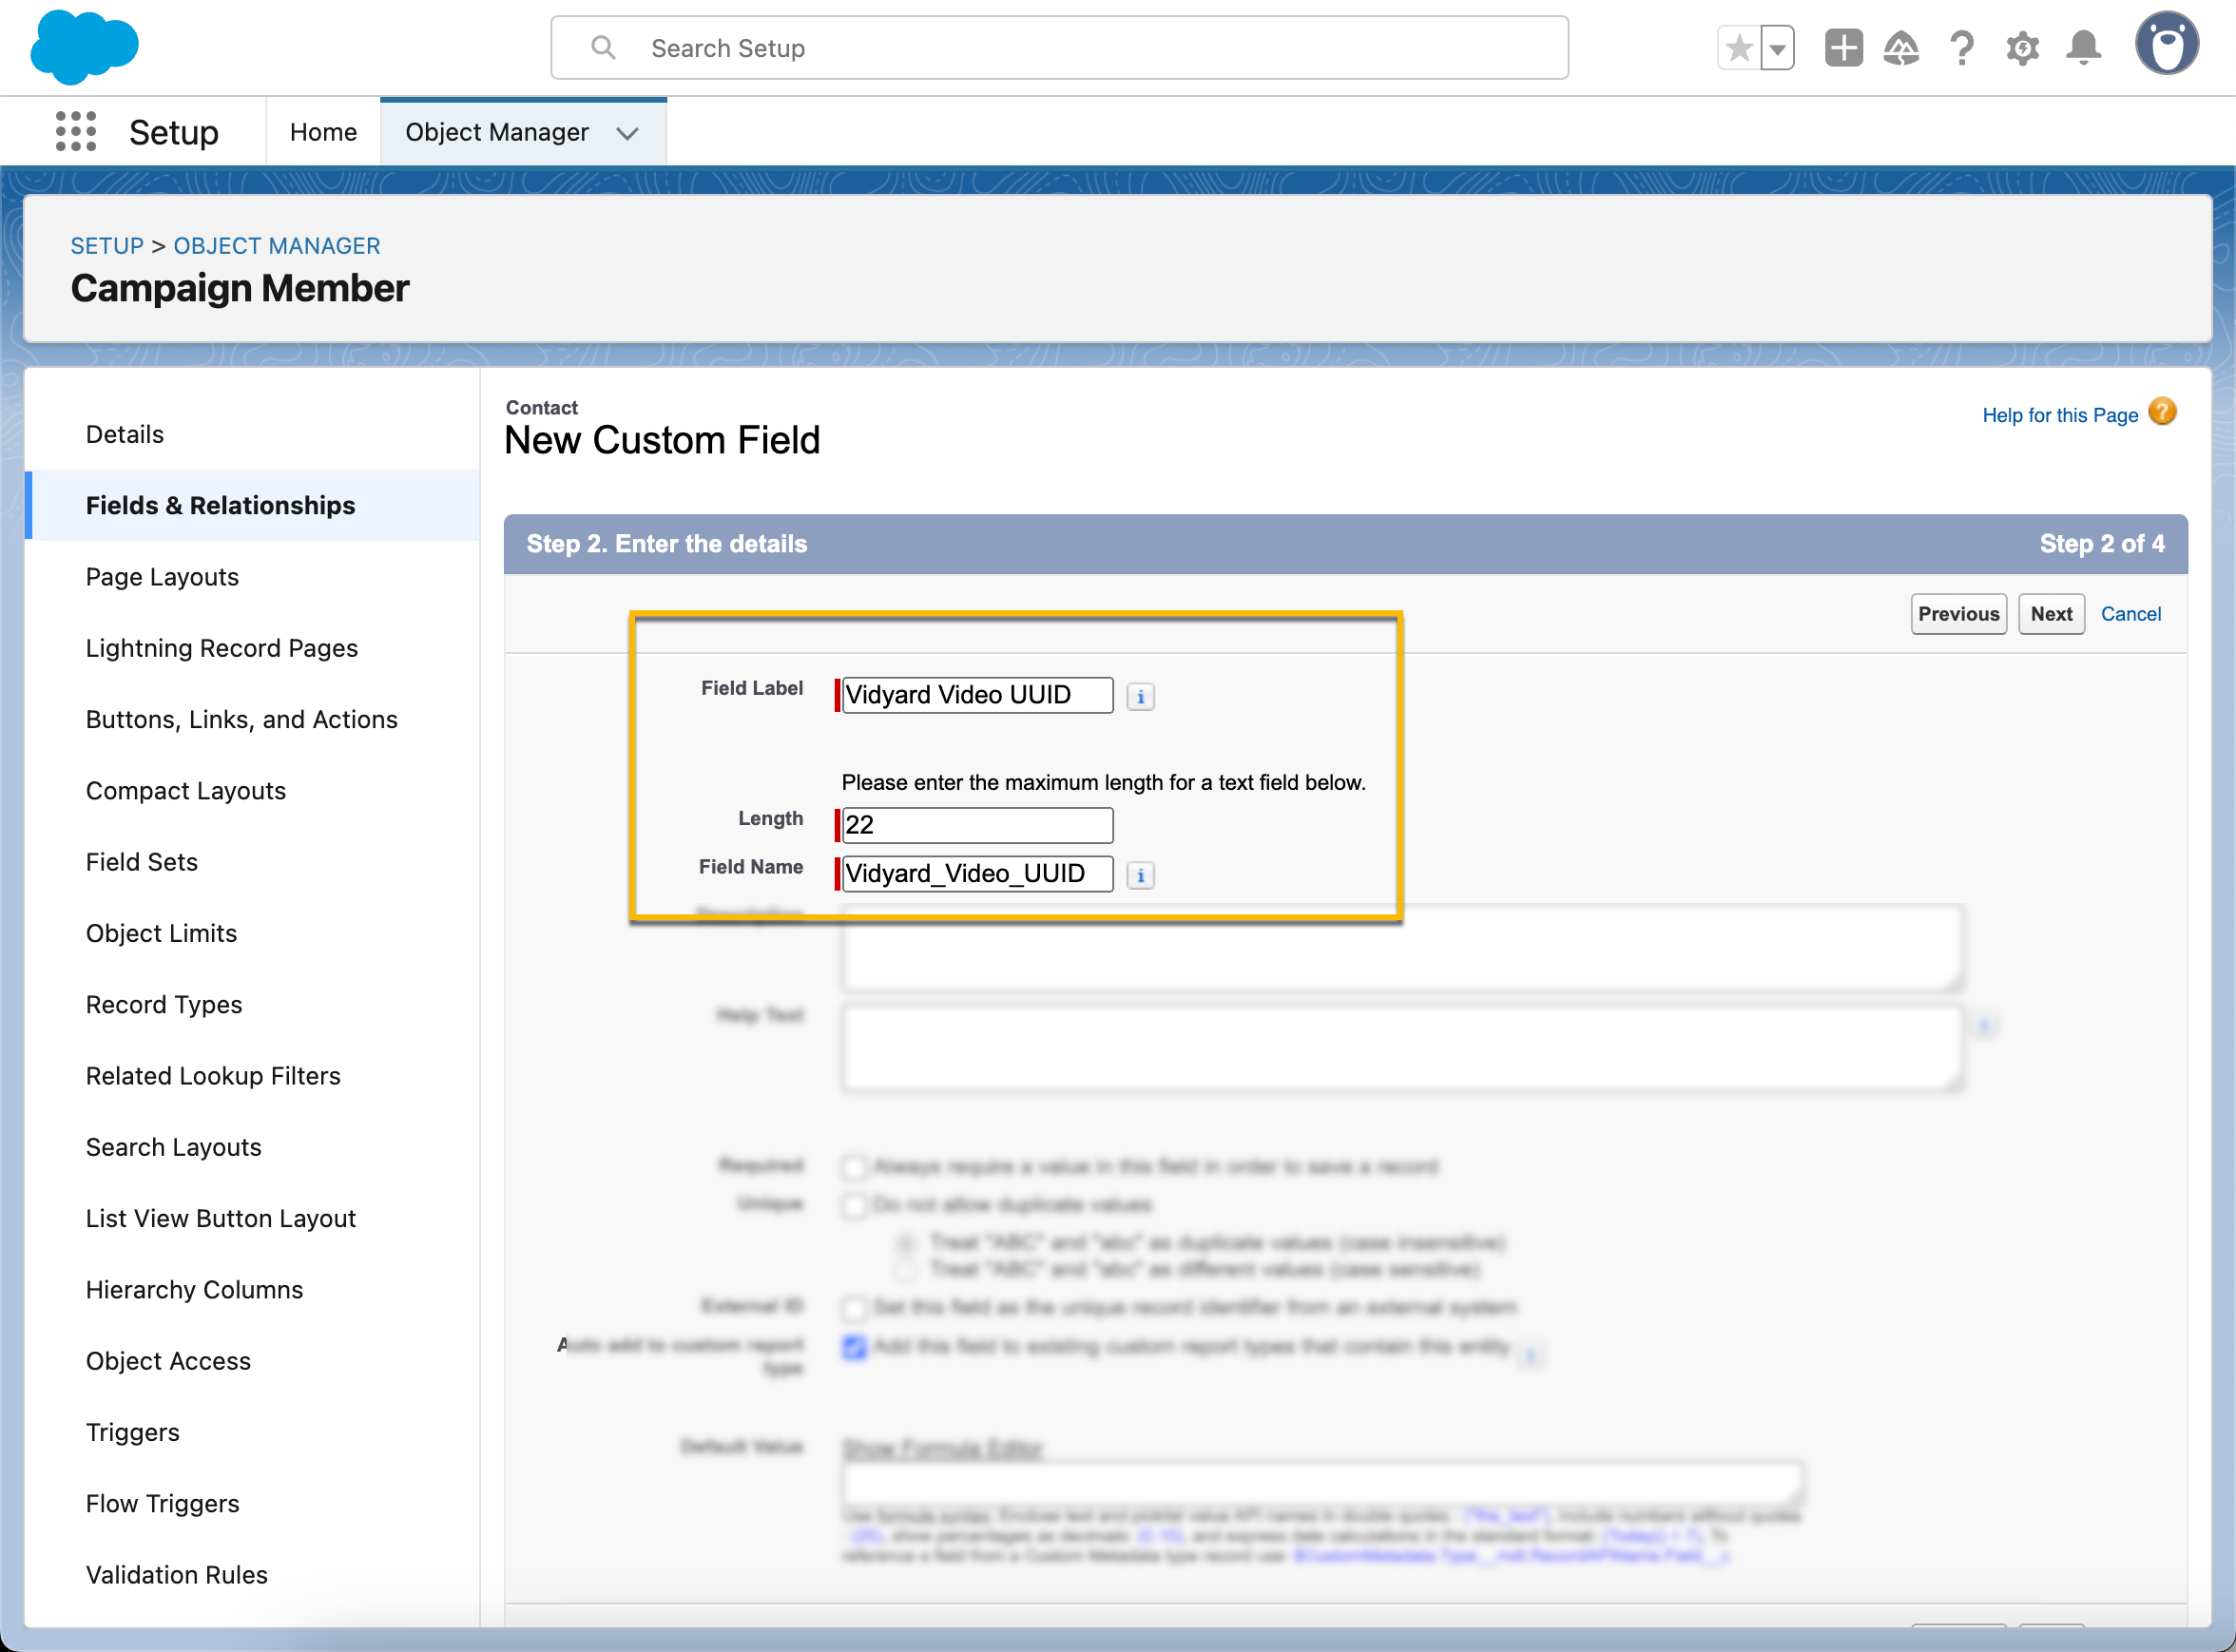View the Field Label info tooltip icon
This screenshot has height=1652, width=2236.
point(1141,697)
